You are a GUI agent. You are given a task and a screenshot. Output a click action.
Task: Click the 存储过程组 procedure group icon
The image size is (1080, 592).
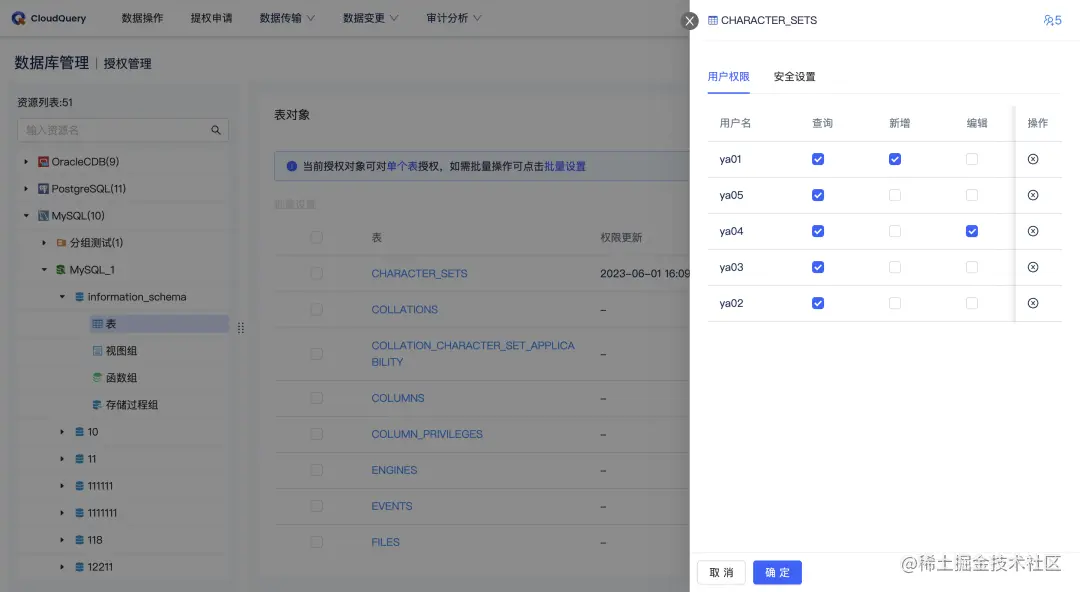click(97, 405)
